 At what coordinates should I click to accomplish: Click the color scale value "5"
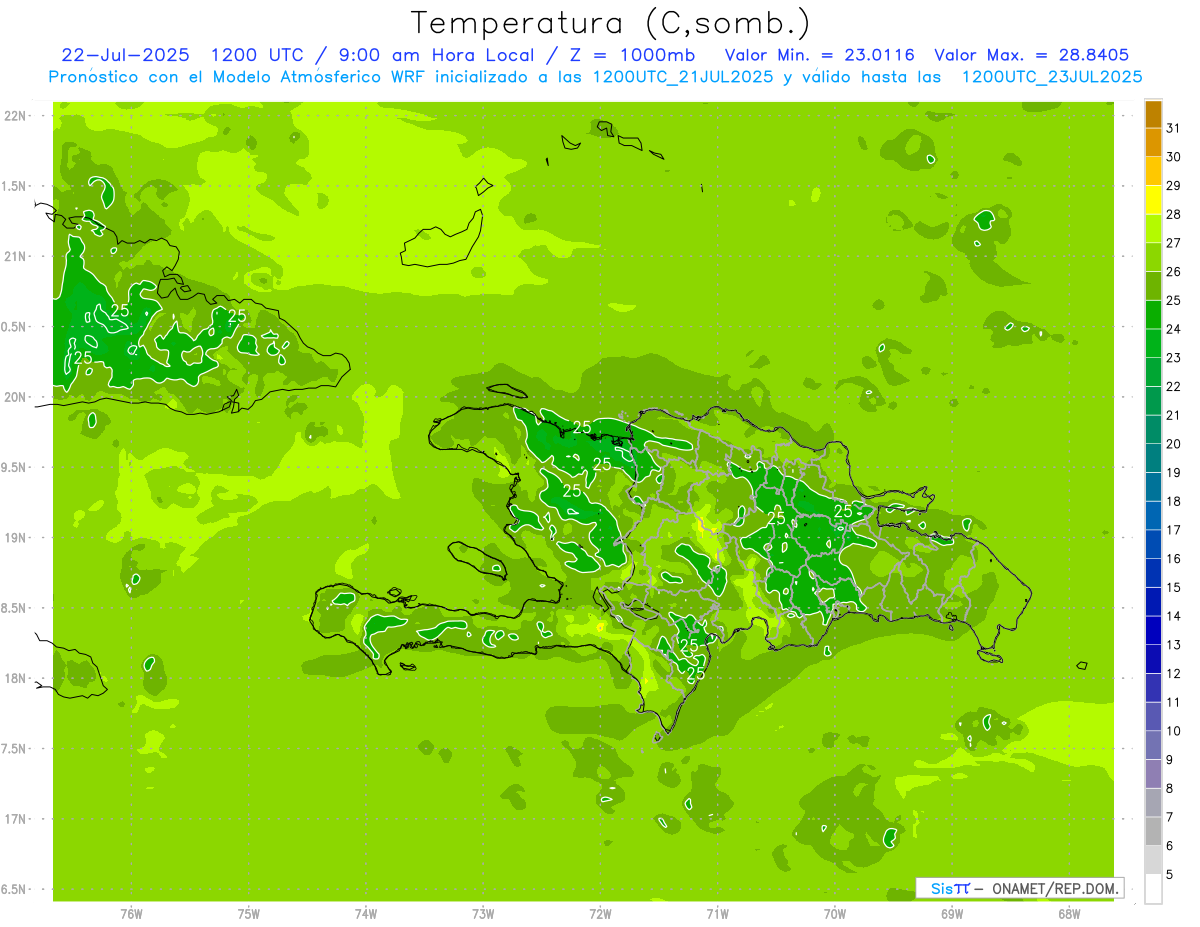[1169, 874]
